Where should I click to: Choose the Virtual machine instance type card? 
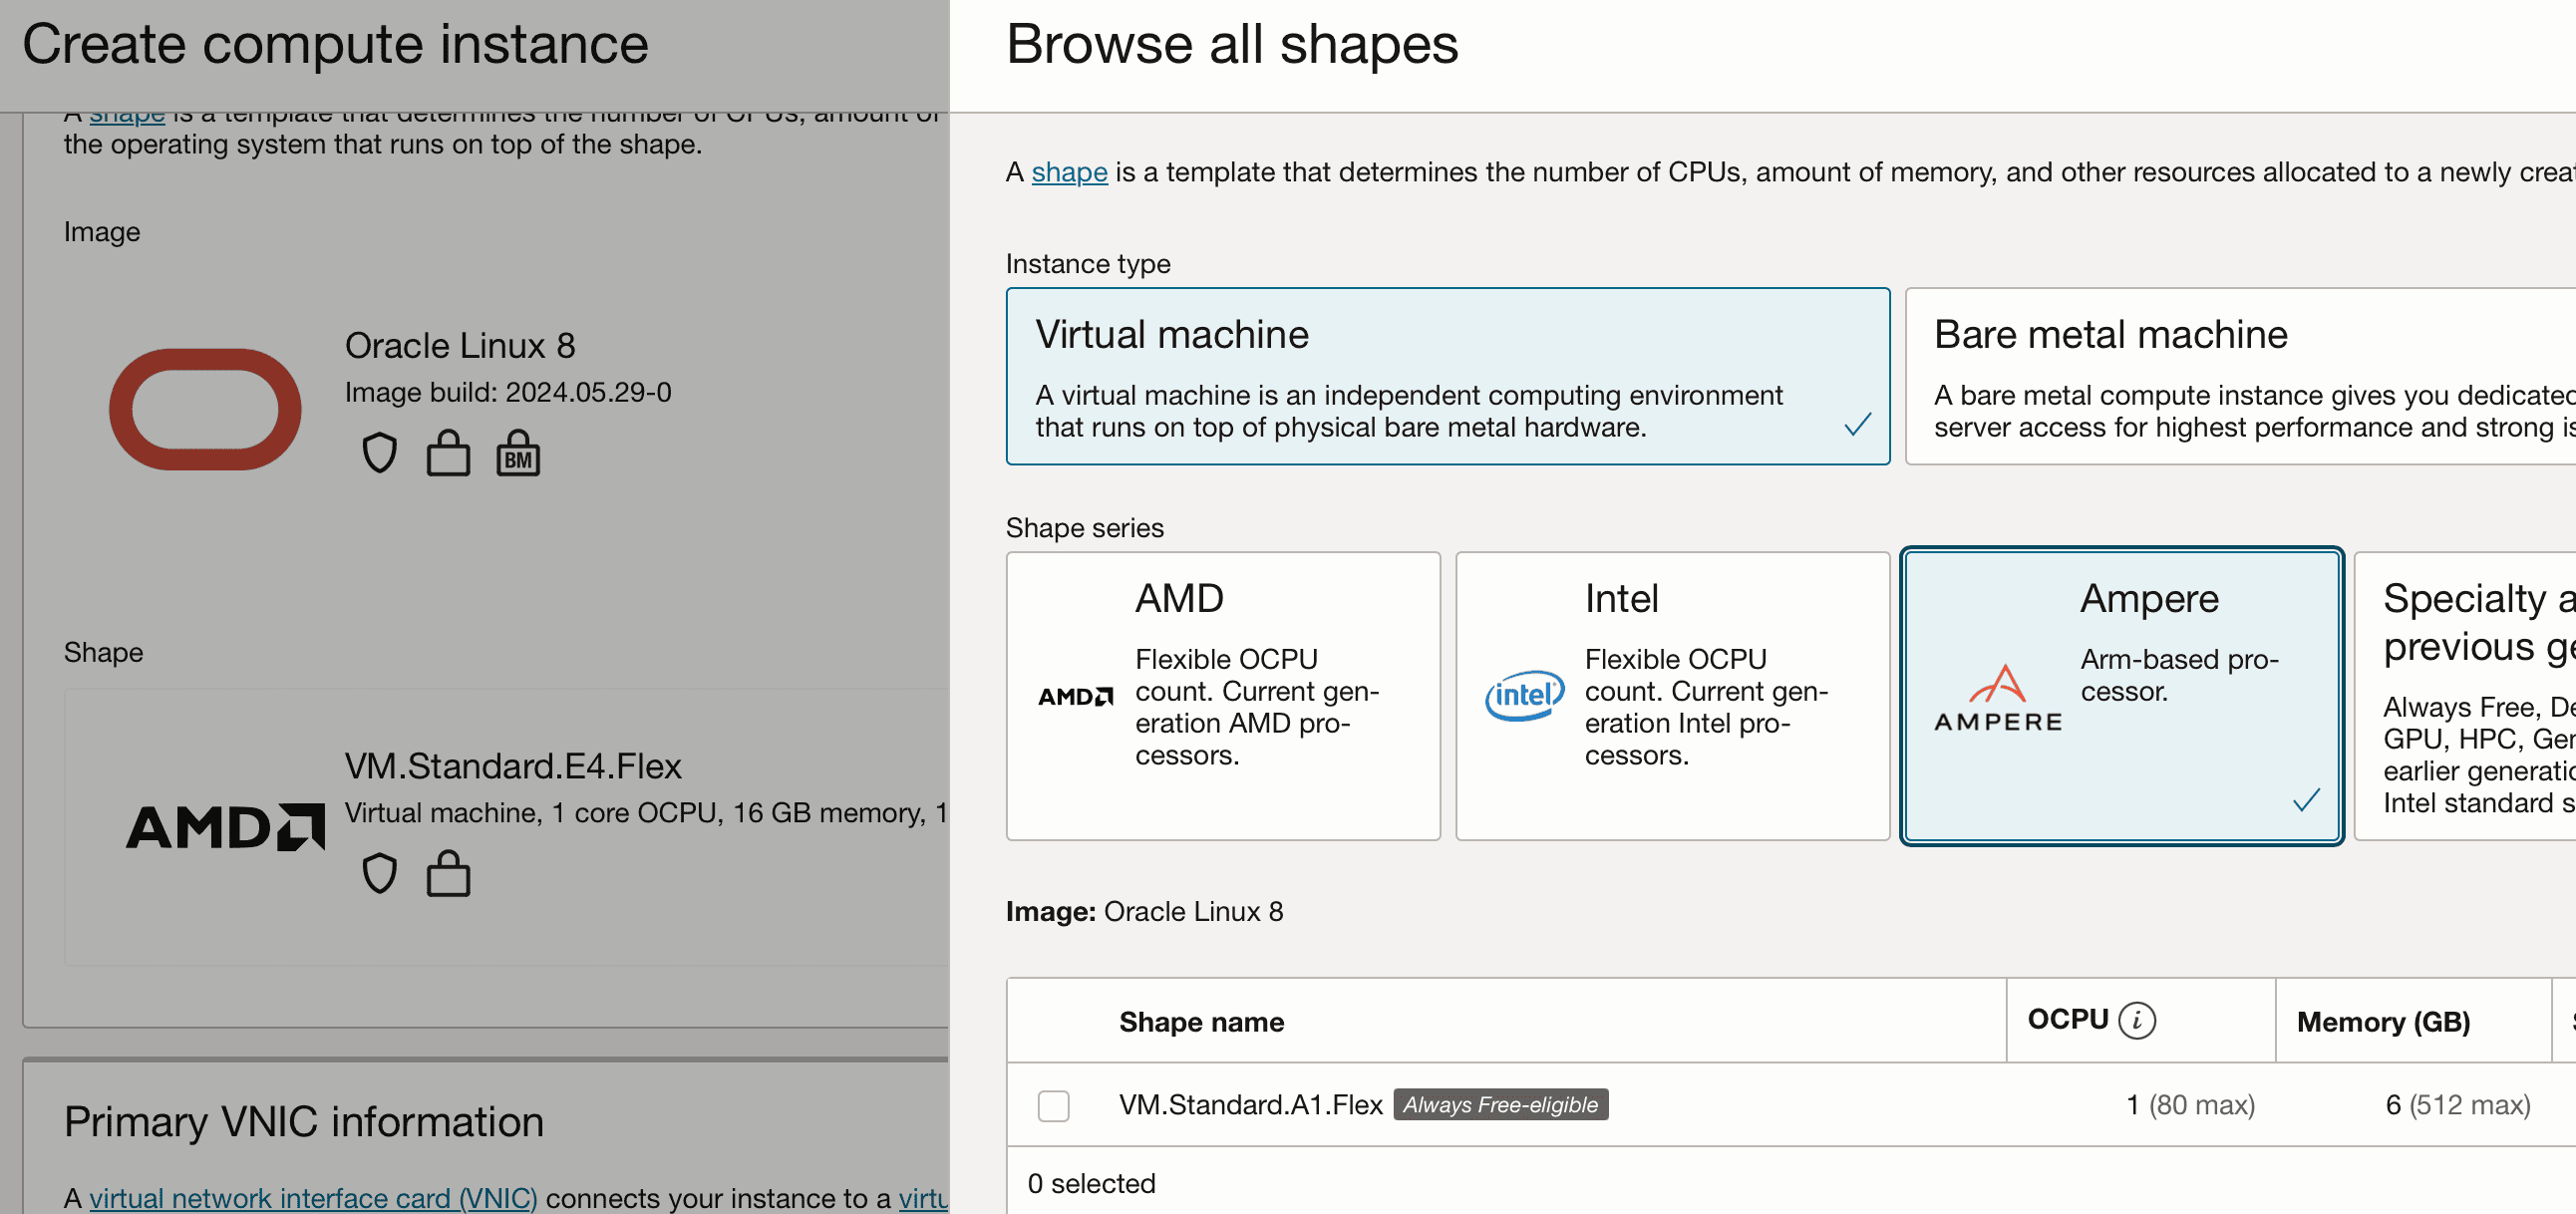click(1447, 376)
